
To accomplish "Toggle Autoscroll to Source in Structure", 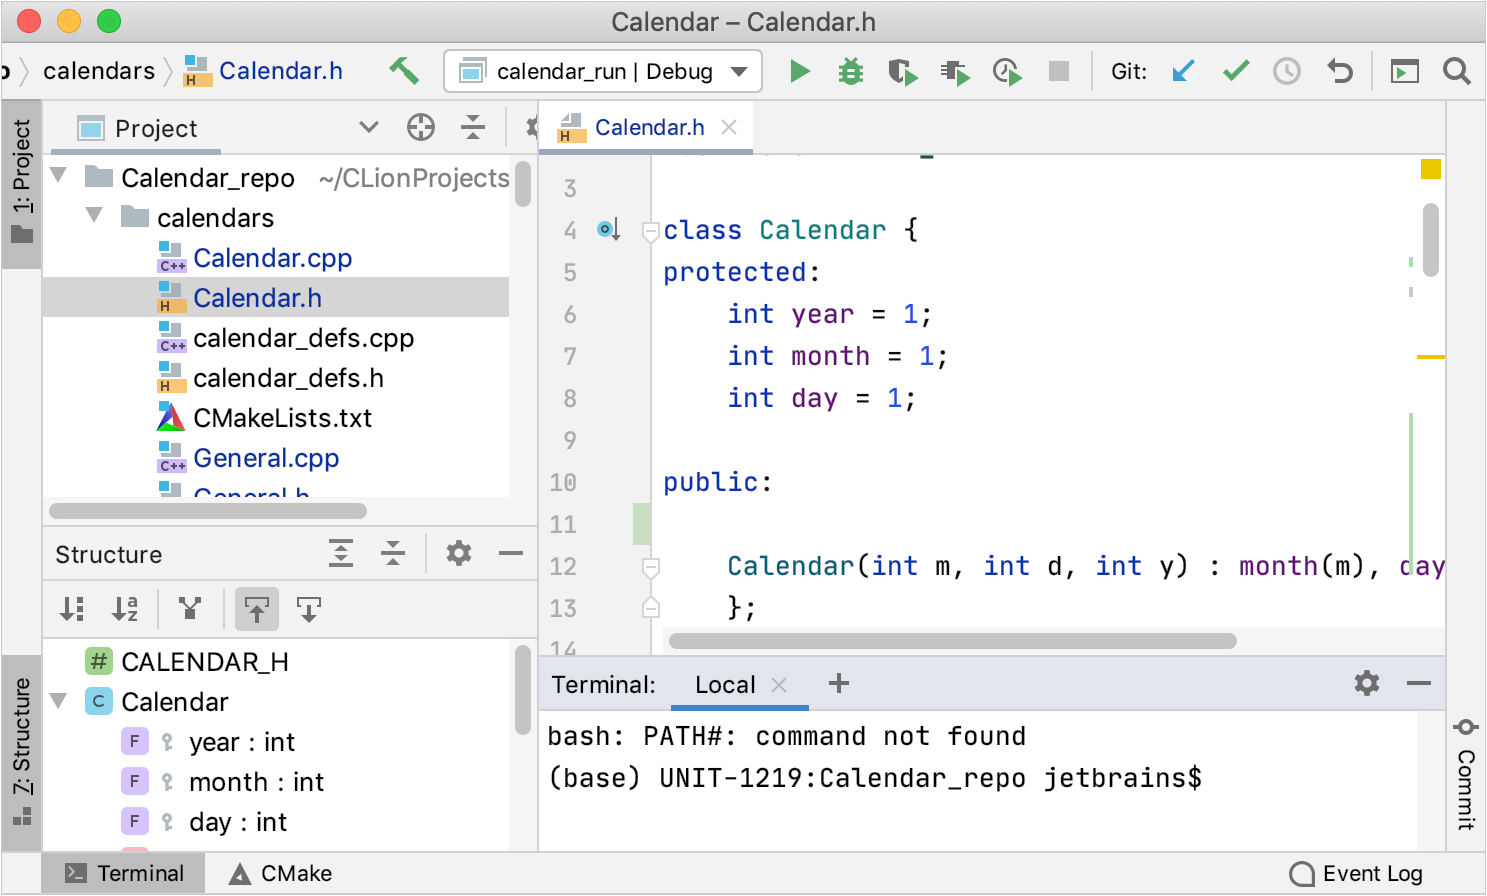I will click(257, 609).
